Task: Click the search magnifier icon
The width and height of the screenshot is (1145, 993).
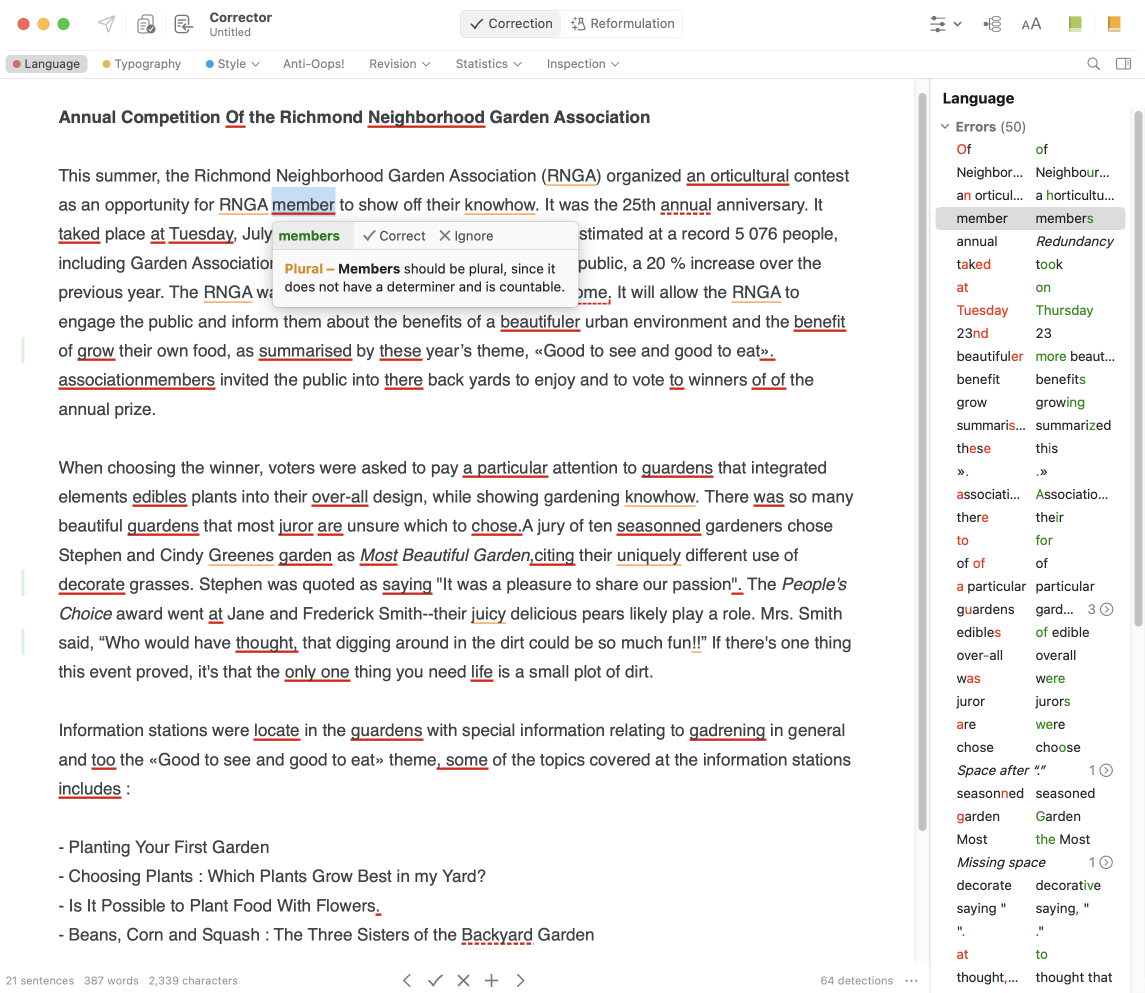Action: 1094,64
